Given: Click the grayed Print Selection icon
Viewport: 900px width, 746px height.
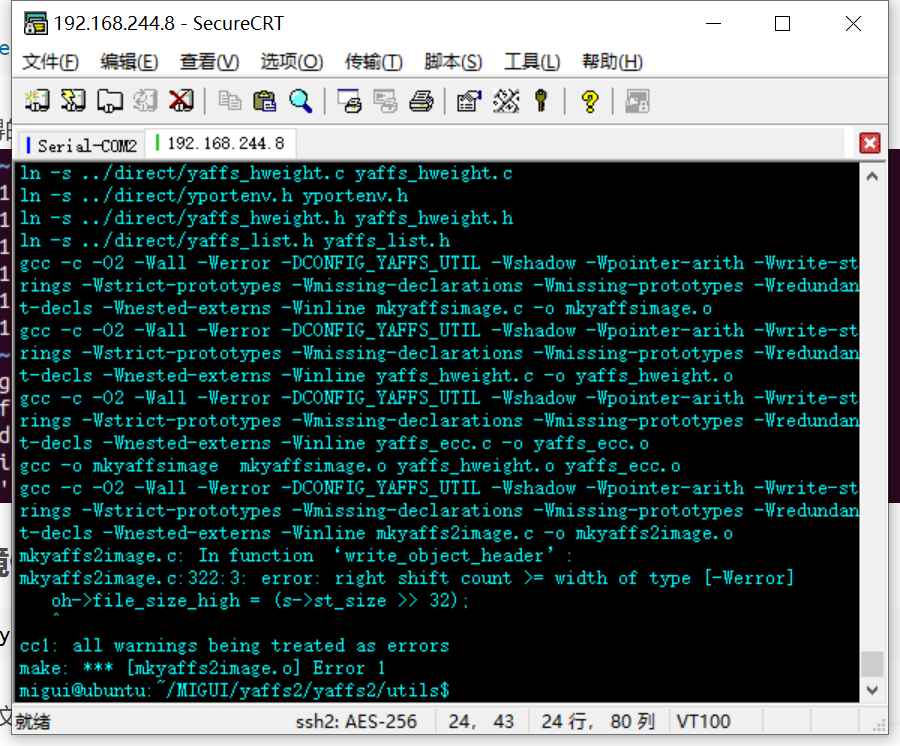Looking at the screenshot, I should tap(385, 101).
